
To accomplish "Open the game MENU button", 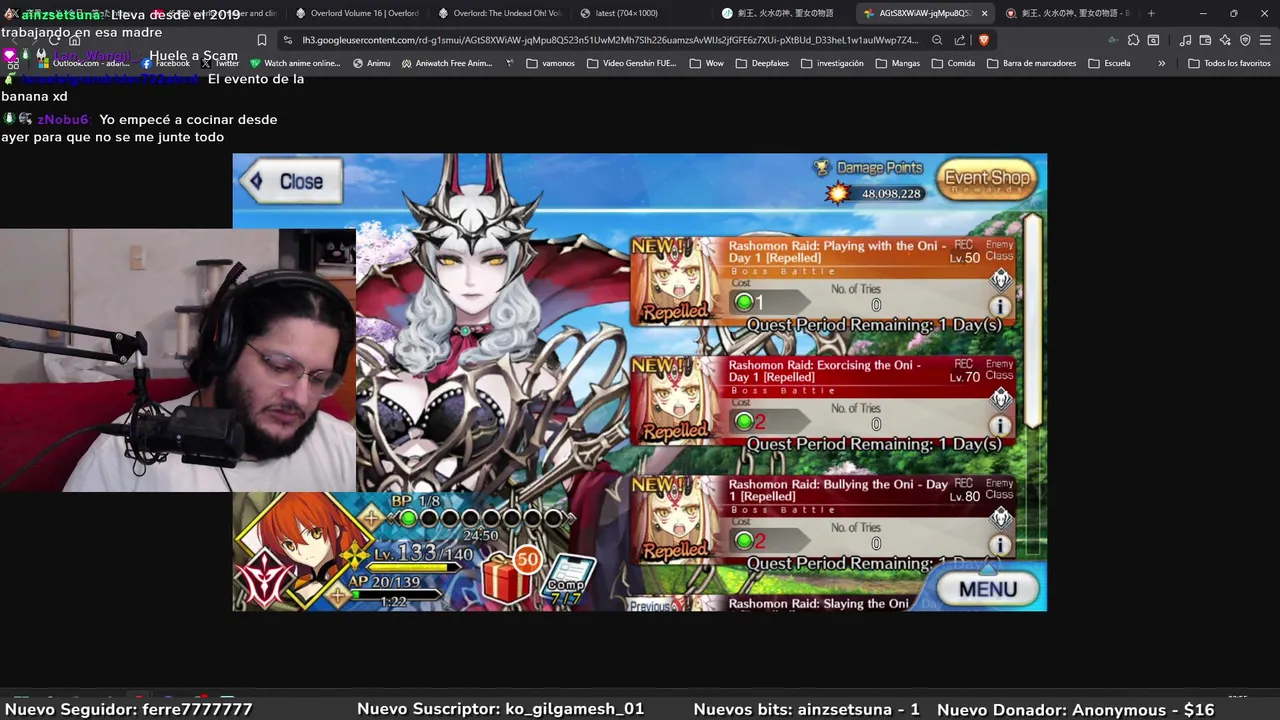I will point(987,589).
